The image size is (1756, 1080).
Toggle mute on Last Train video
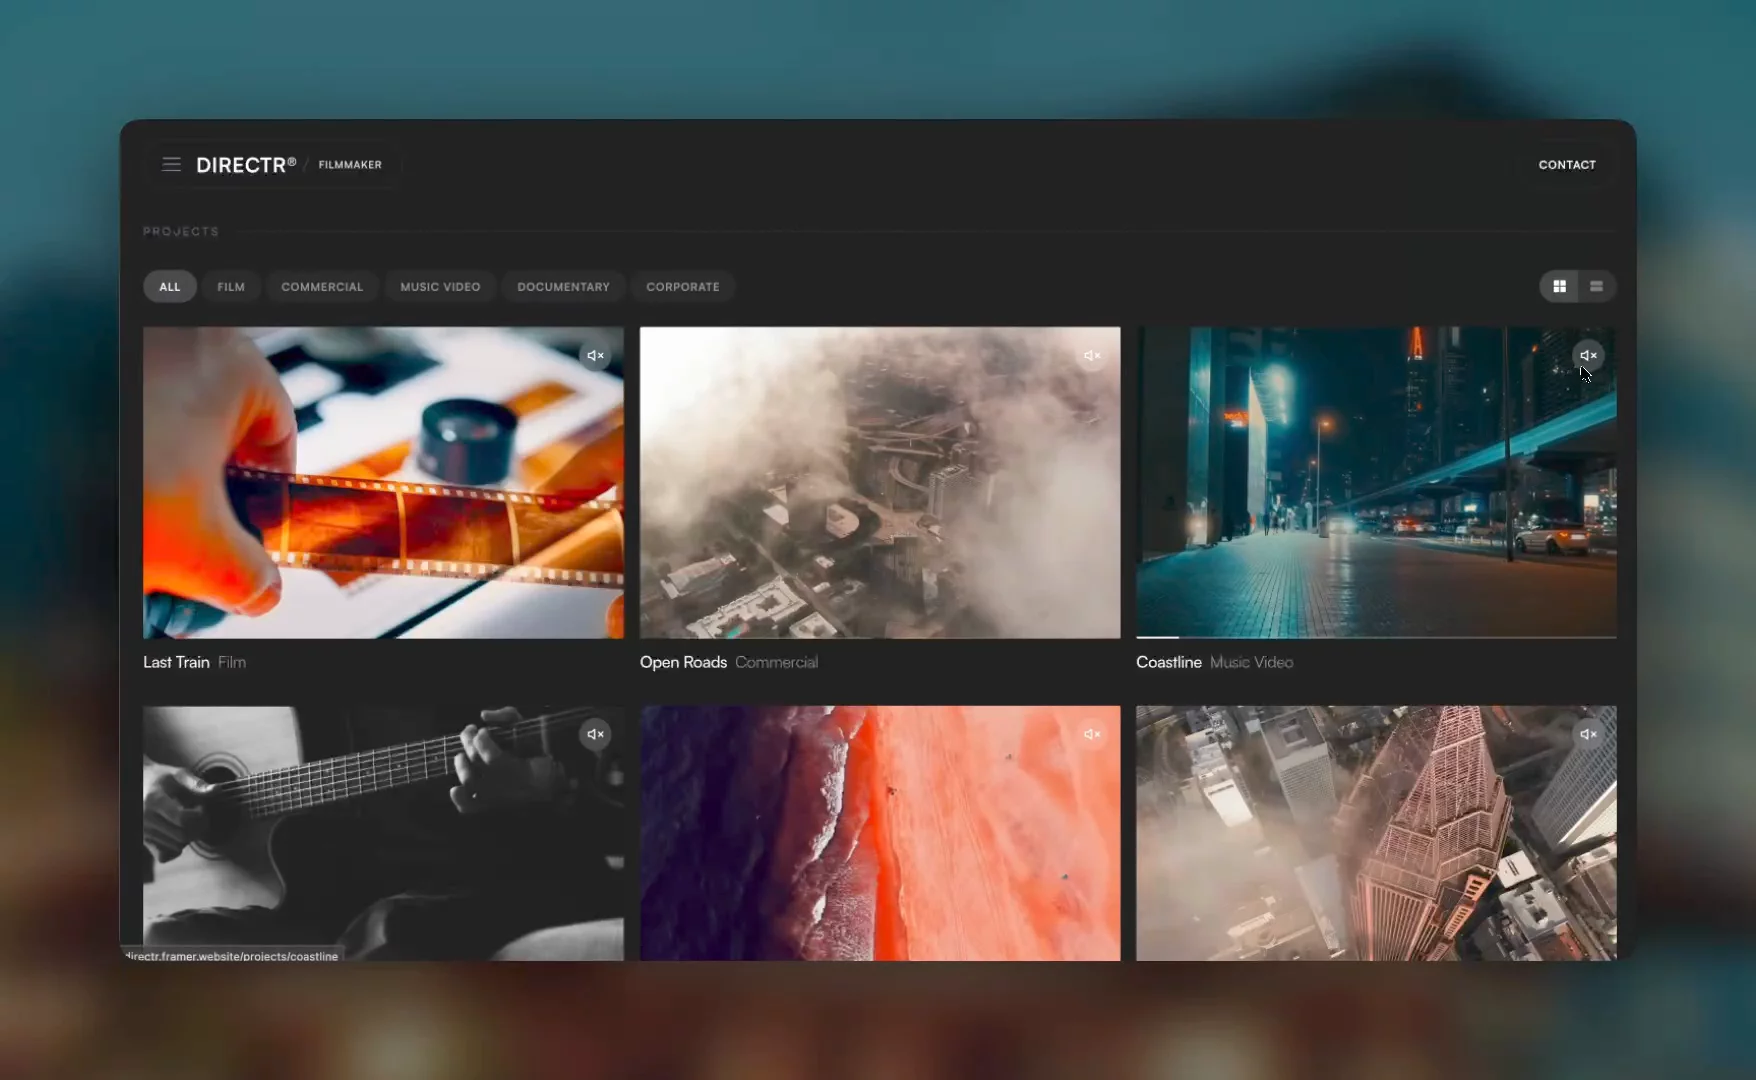595,355
